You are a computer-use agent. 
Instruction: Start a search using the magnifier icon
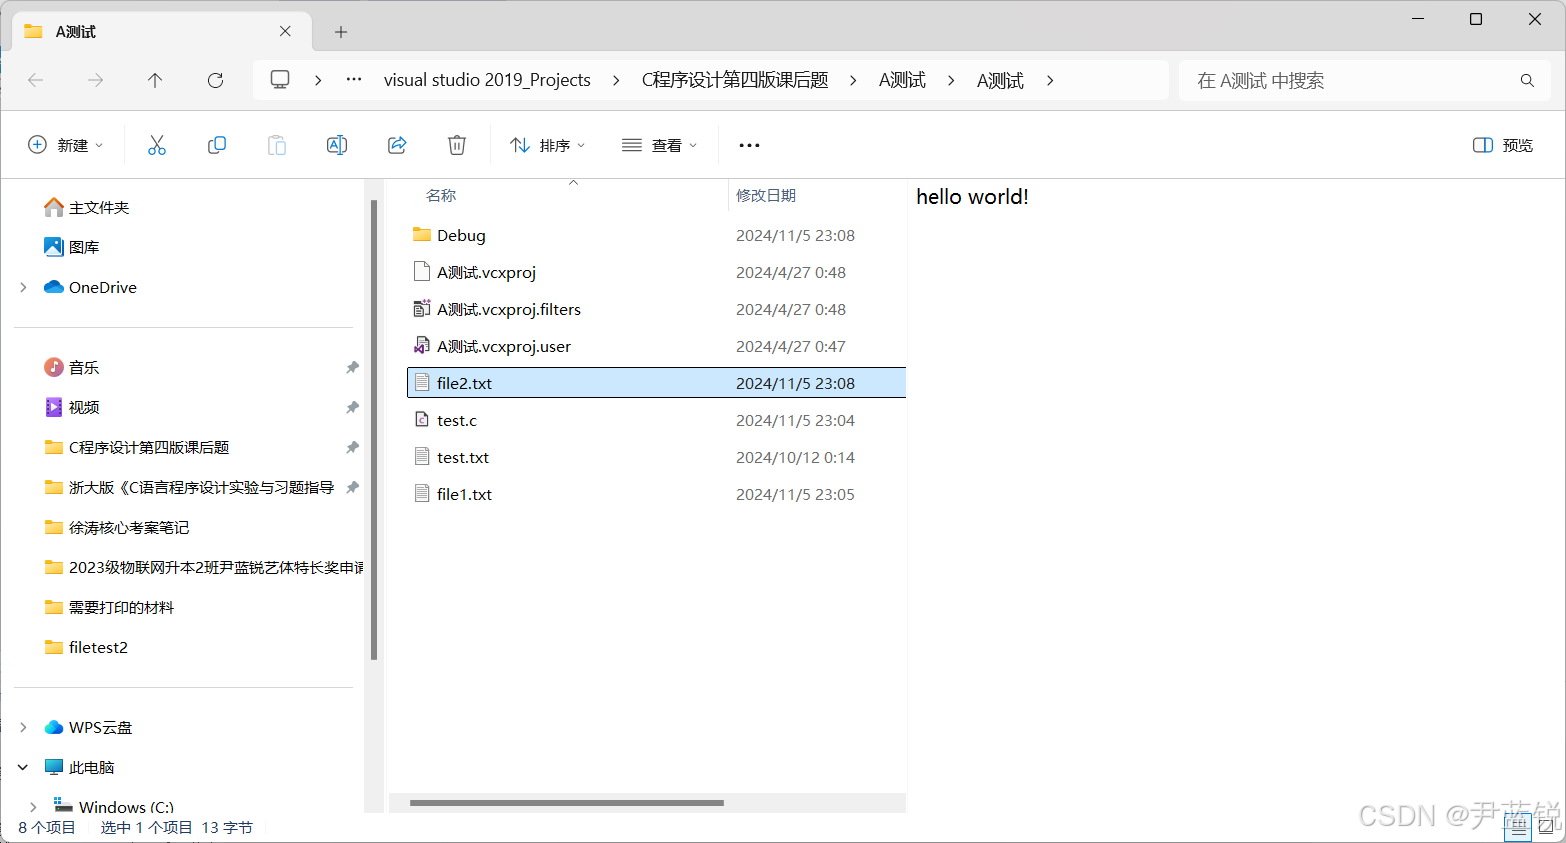point(1527,80)
